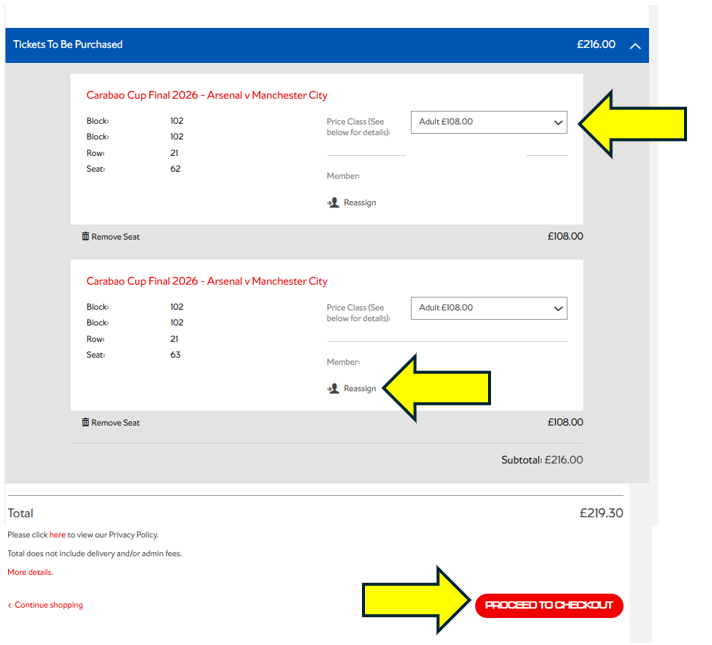Click the second Carabao Cup Final 2026 title
The width and height of the screenshot is (712, 645).
point(207,281)
